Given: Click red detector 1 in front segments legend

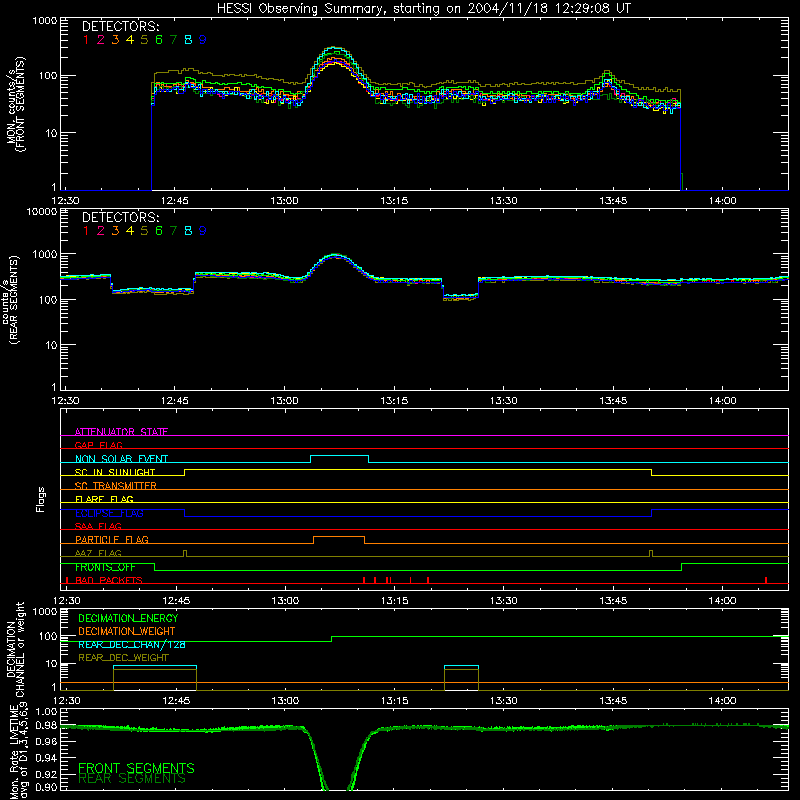Looking at the screenshot, I should (x=86, y=40).
